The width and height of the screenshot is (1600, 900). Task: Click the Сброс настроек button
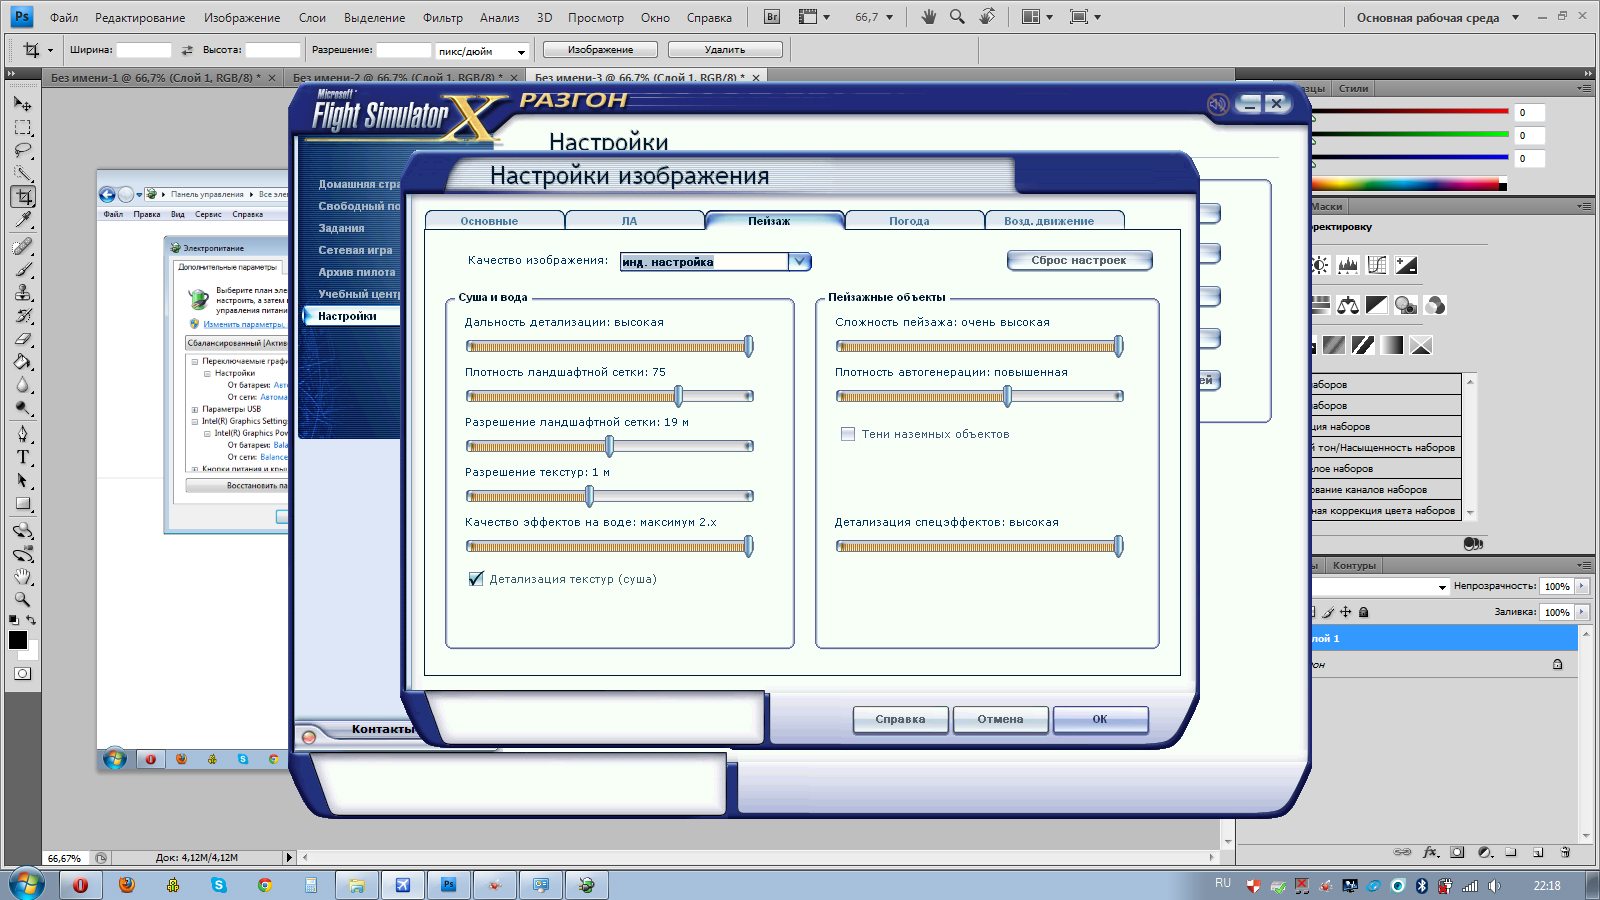tap(1079, 260)
